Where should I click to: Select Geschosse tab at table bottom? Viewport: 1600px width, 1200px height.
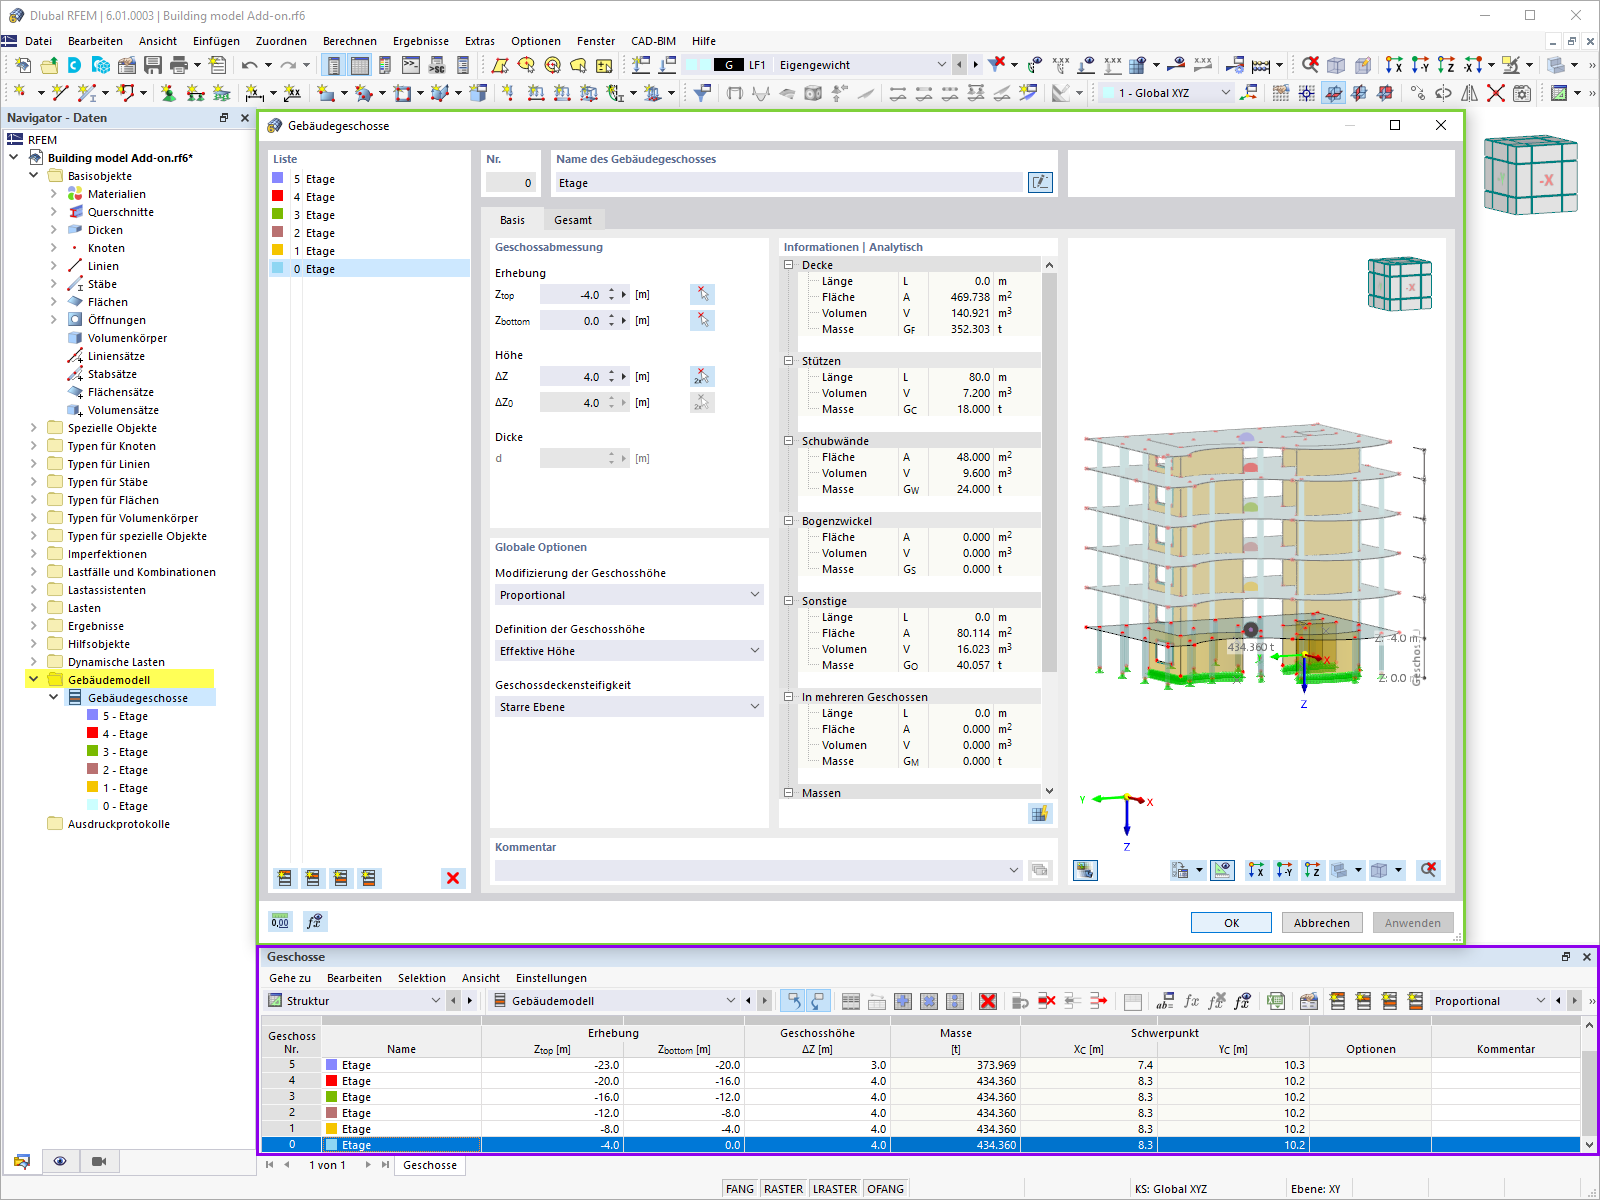click(x=430, y=1165)
